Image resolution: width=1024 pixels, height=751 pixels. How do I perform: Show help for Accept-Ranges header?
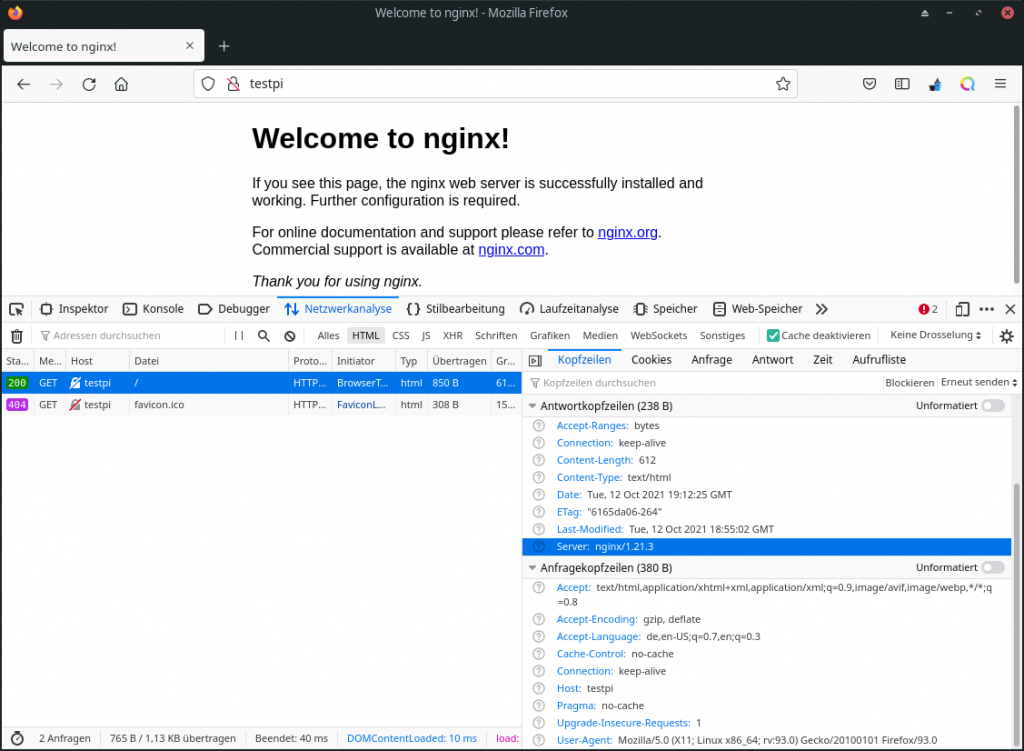click(539, 426)
